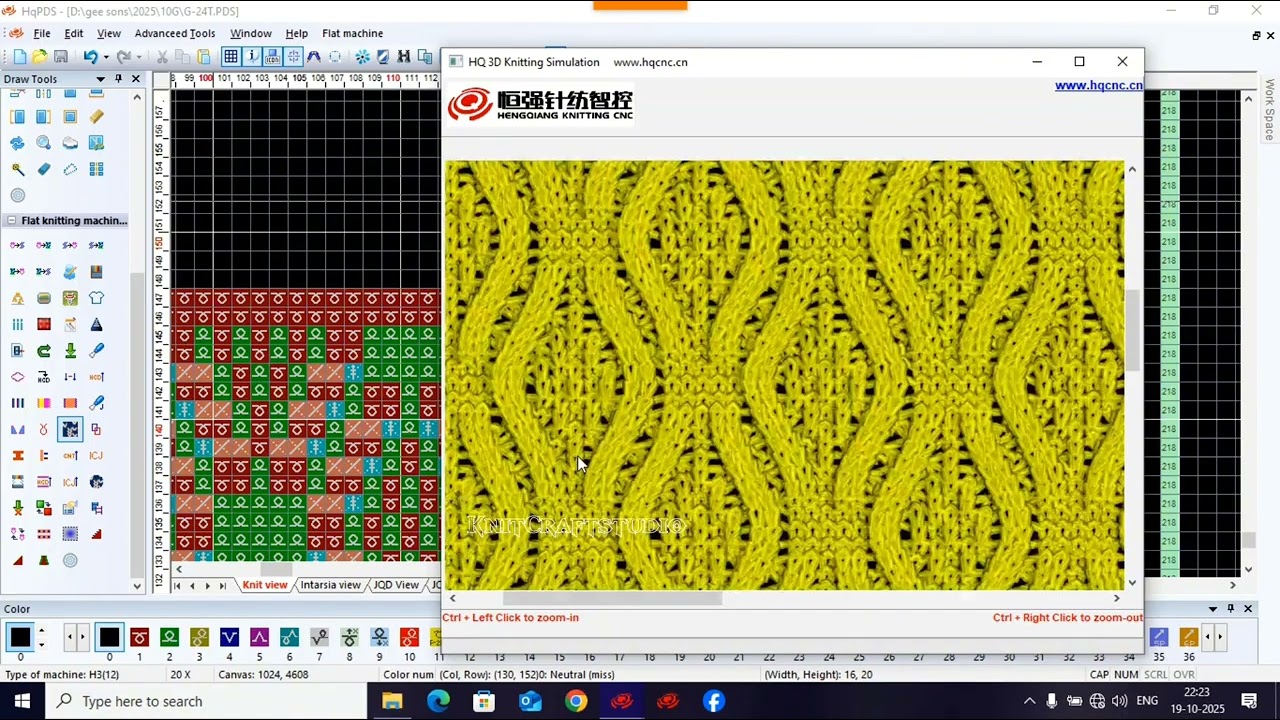
Task: Select color 1 red swatch
Action: click(139, 637)
